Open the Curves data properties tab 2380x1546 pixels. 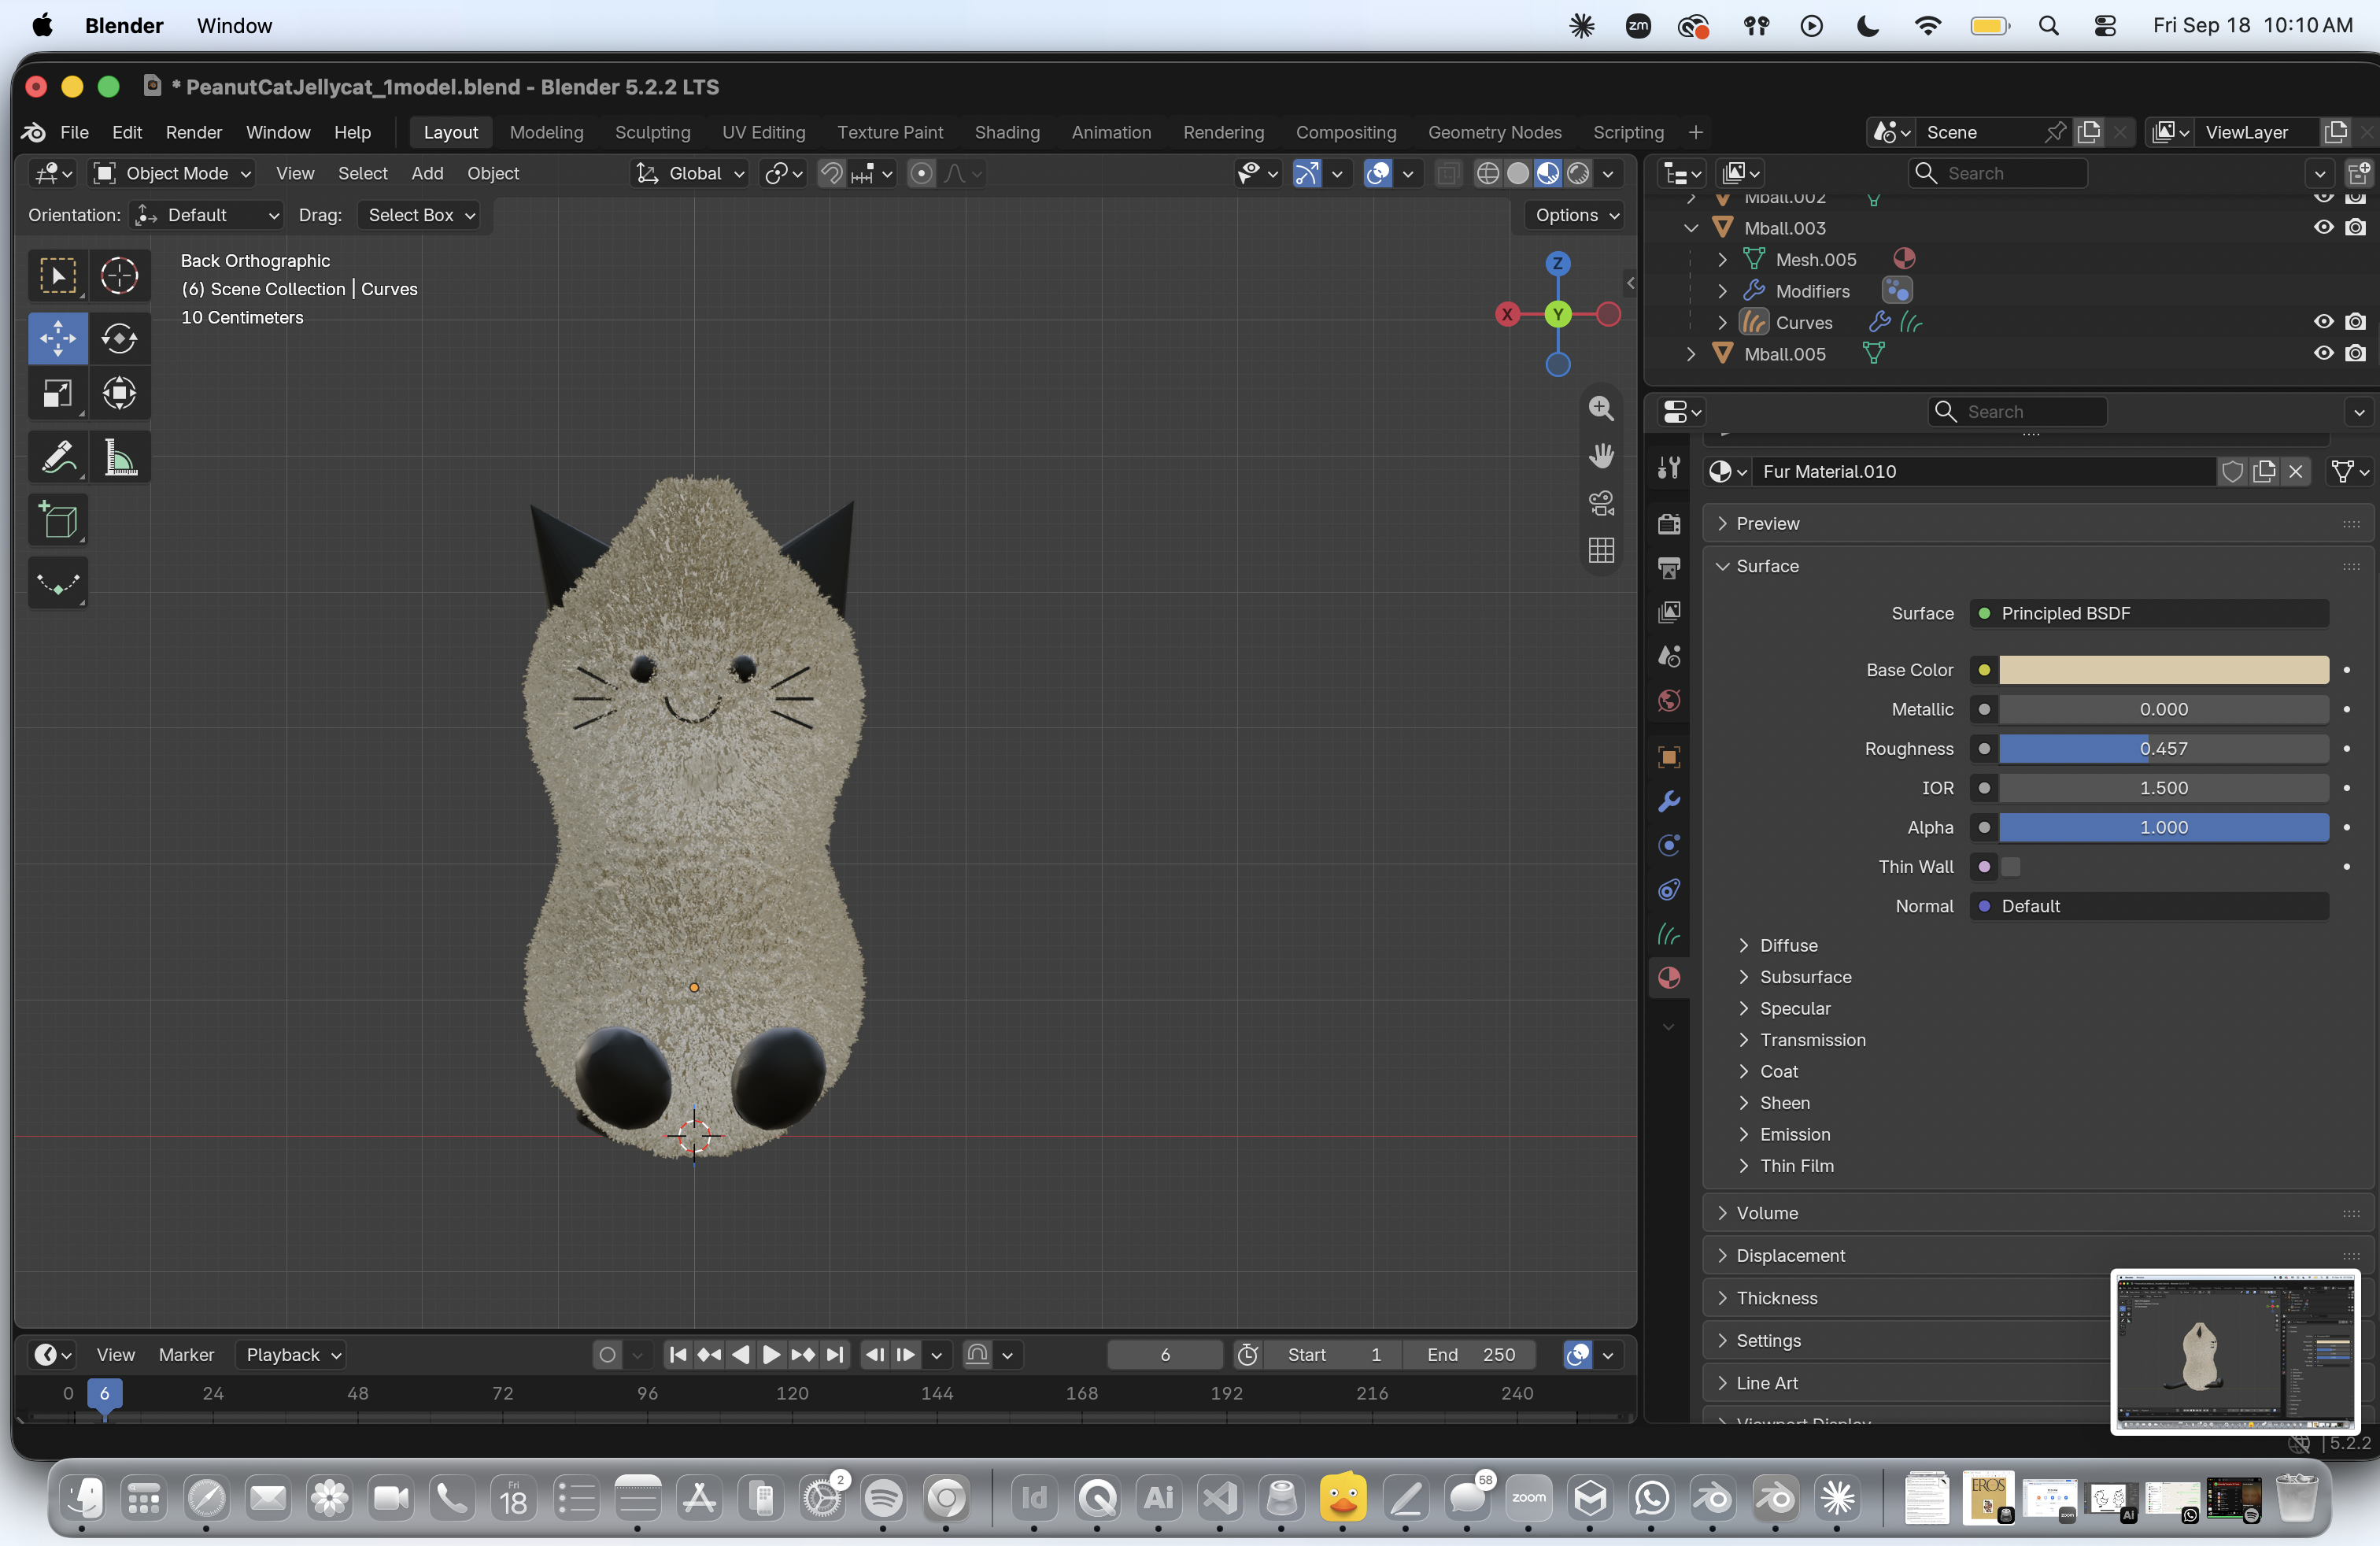pyautogui.click(x=1669, y=934)
